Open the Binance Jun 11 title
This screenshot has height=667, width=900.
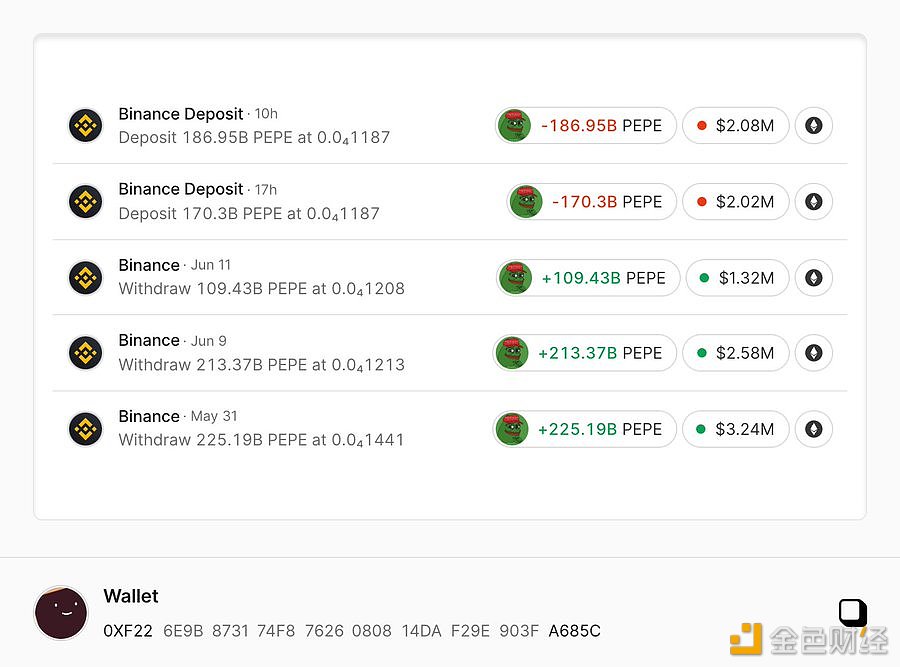[174, 265]
